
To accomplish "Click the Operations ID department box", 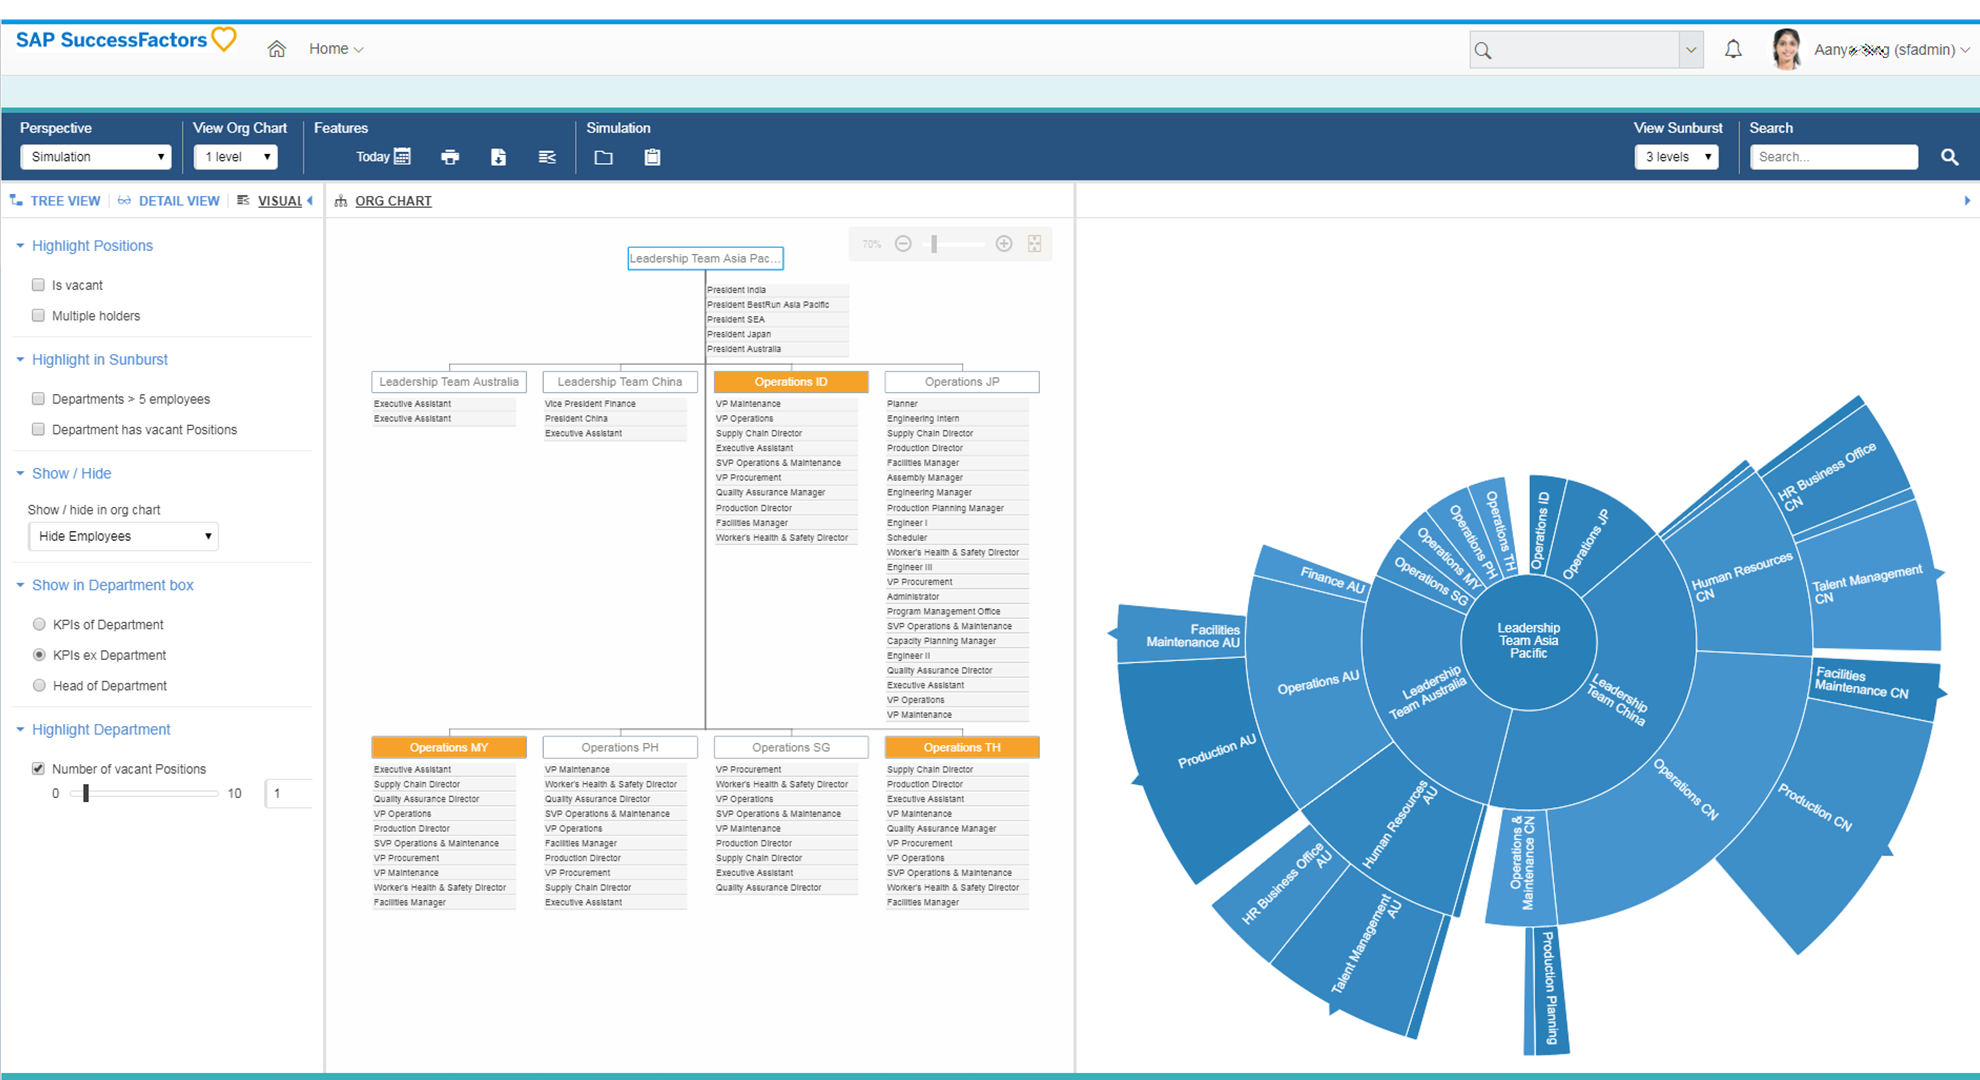I will pyautogui.click(x=790, y=382).
